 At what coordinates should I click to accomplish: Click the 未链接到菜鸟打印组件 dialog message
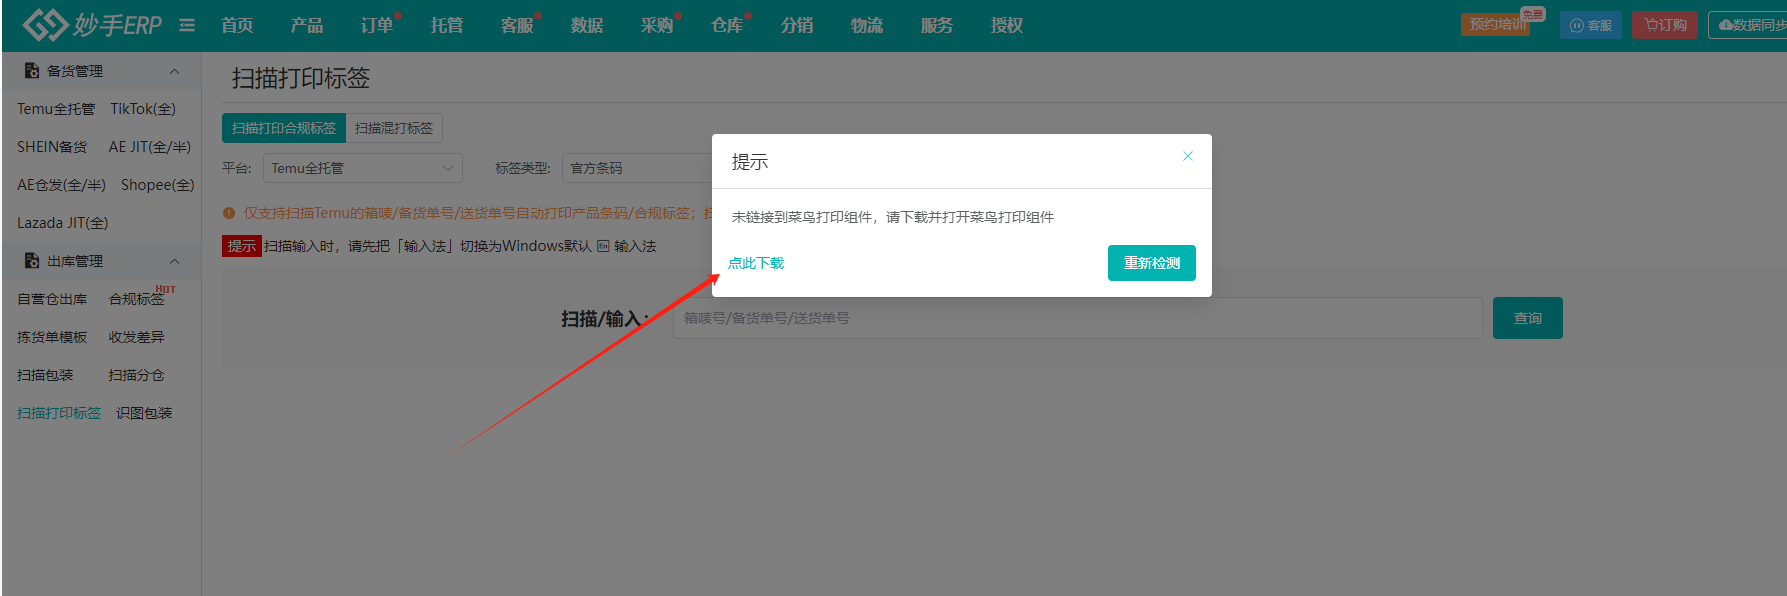pos(893,217)
